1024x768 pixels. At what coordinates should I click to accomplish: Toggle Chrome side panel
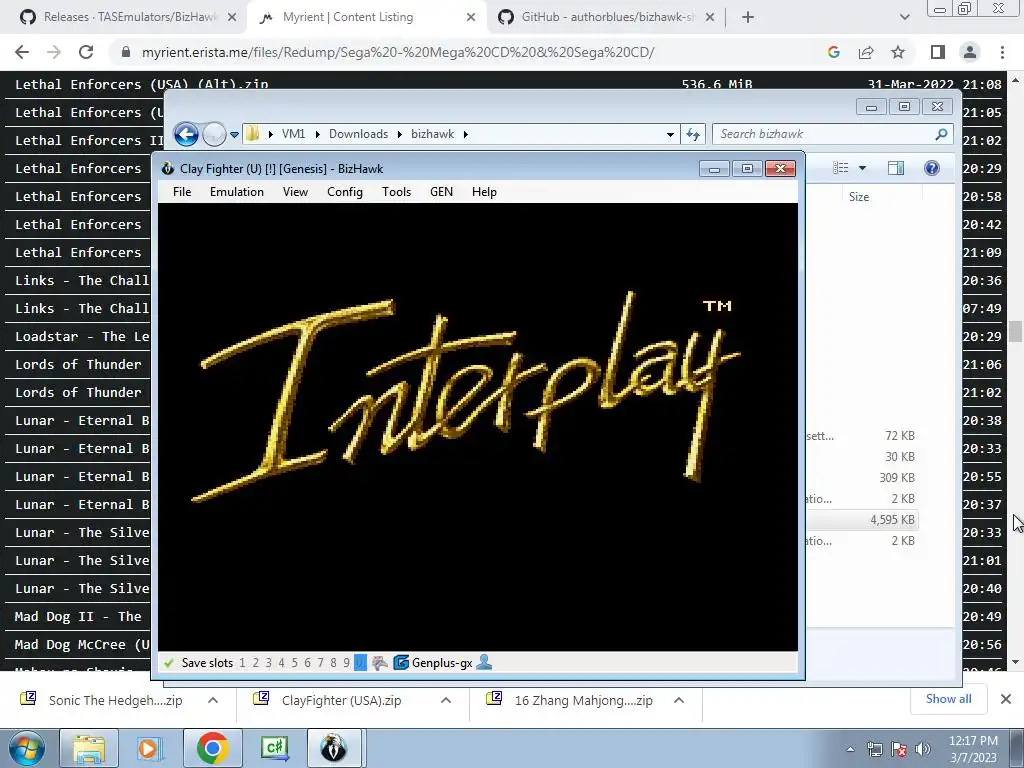click(x=938, y=52)
